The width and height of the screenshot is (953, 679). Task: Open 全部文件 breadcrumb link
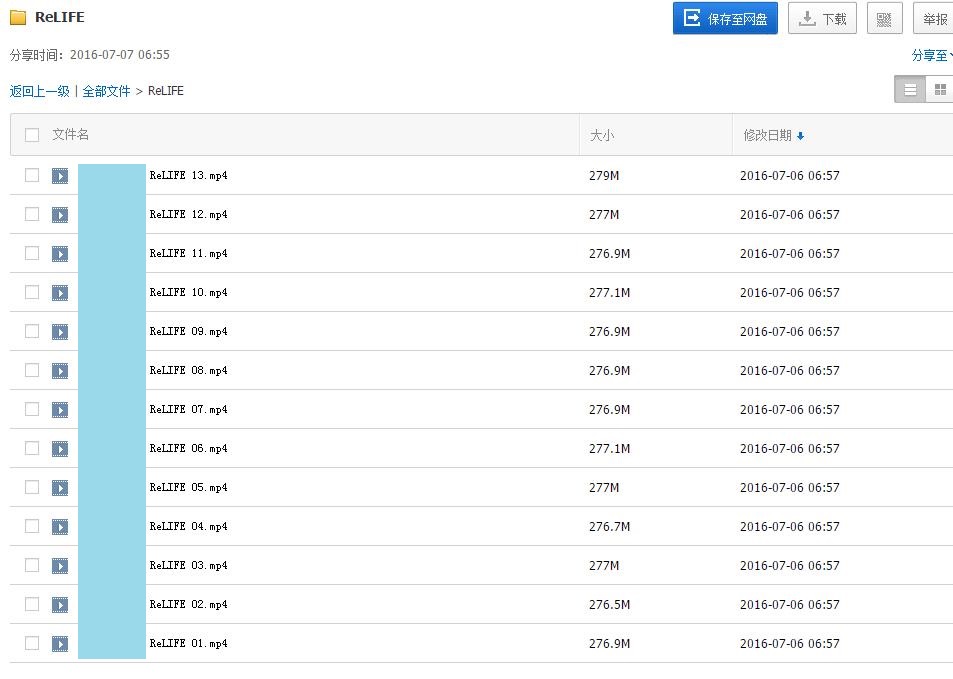pos(106,91)
